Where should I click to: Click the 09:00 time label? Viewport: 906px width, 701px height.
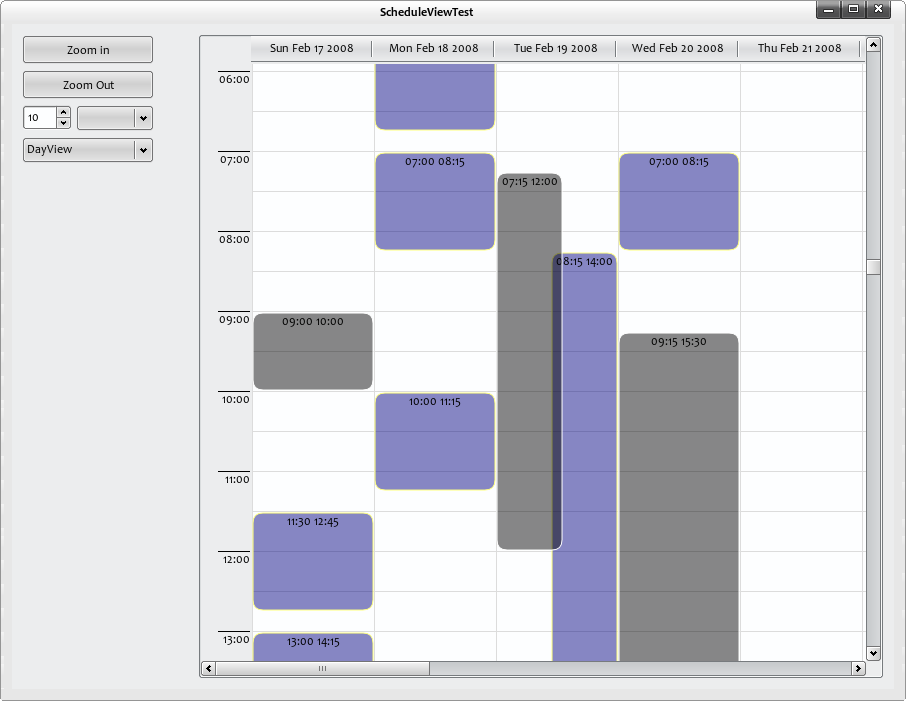[234, 320]
